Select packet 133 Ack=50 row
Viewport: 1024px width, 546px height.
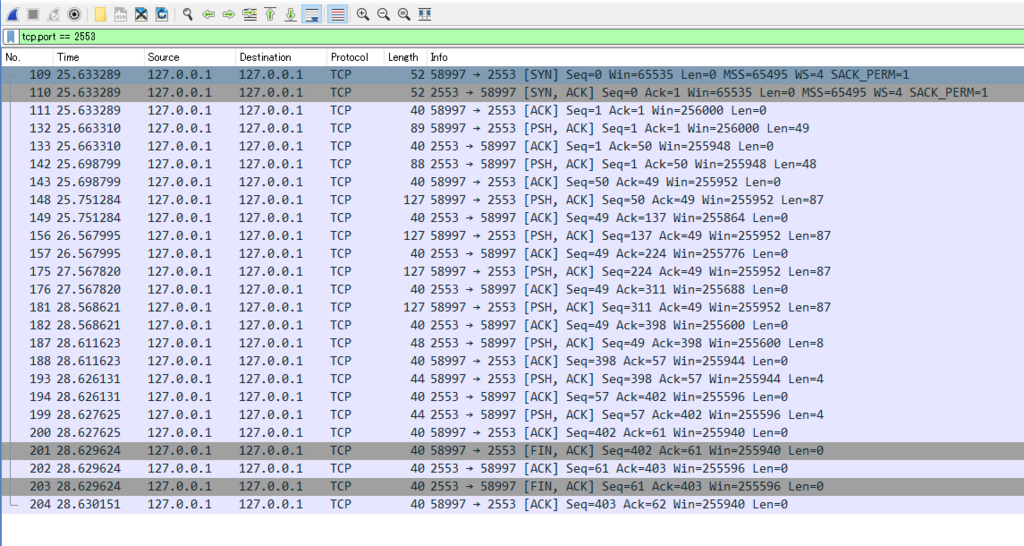pyautogui.click(x=512, y=146)
